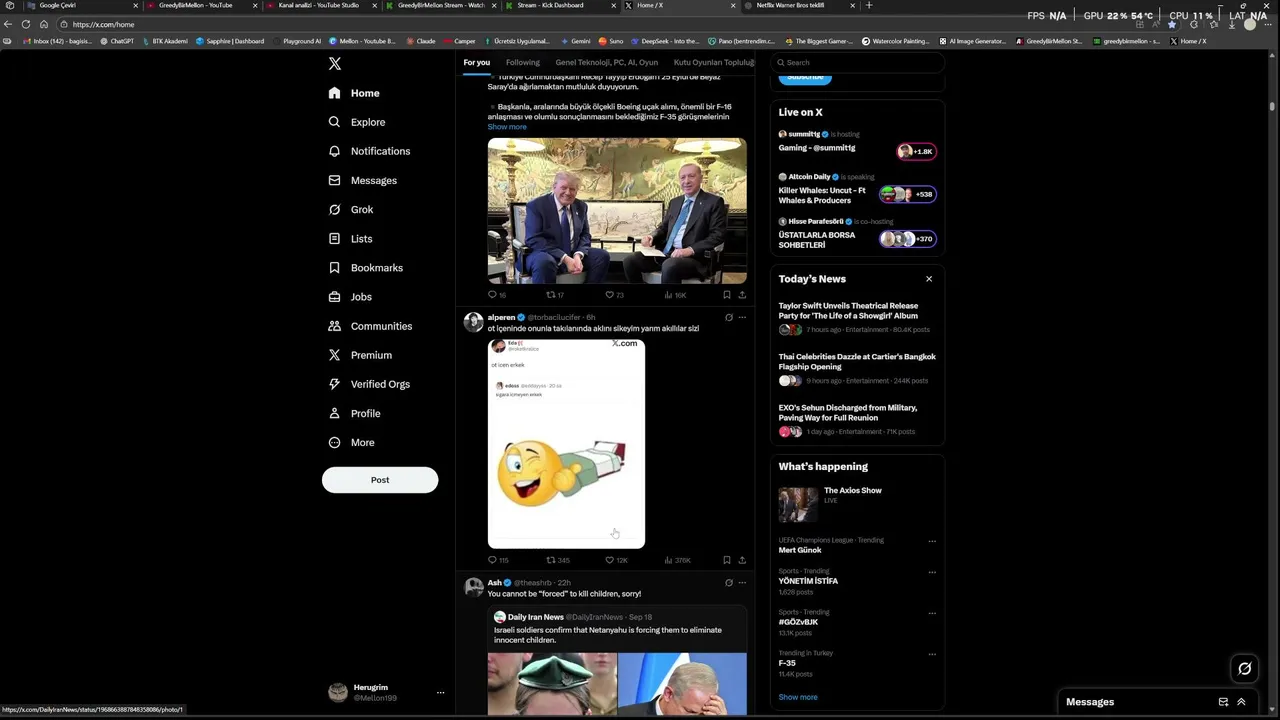Click the X search field
Screen dimensions: 1280x720
click(x=858, y=62)
